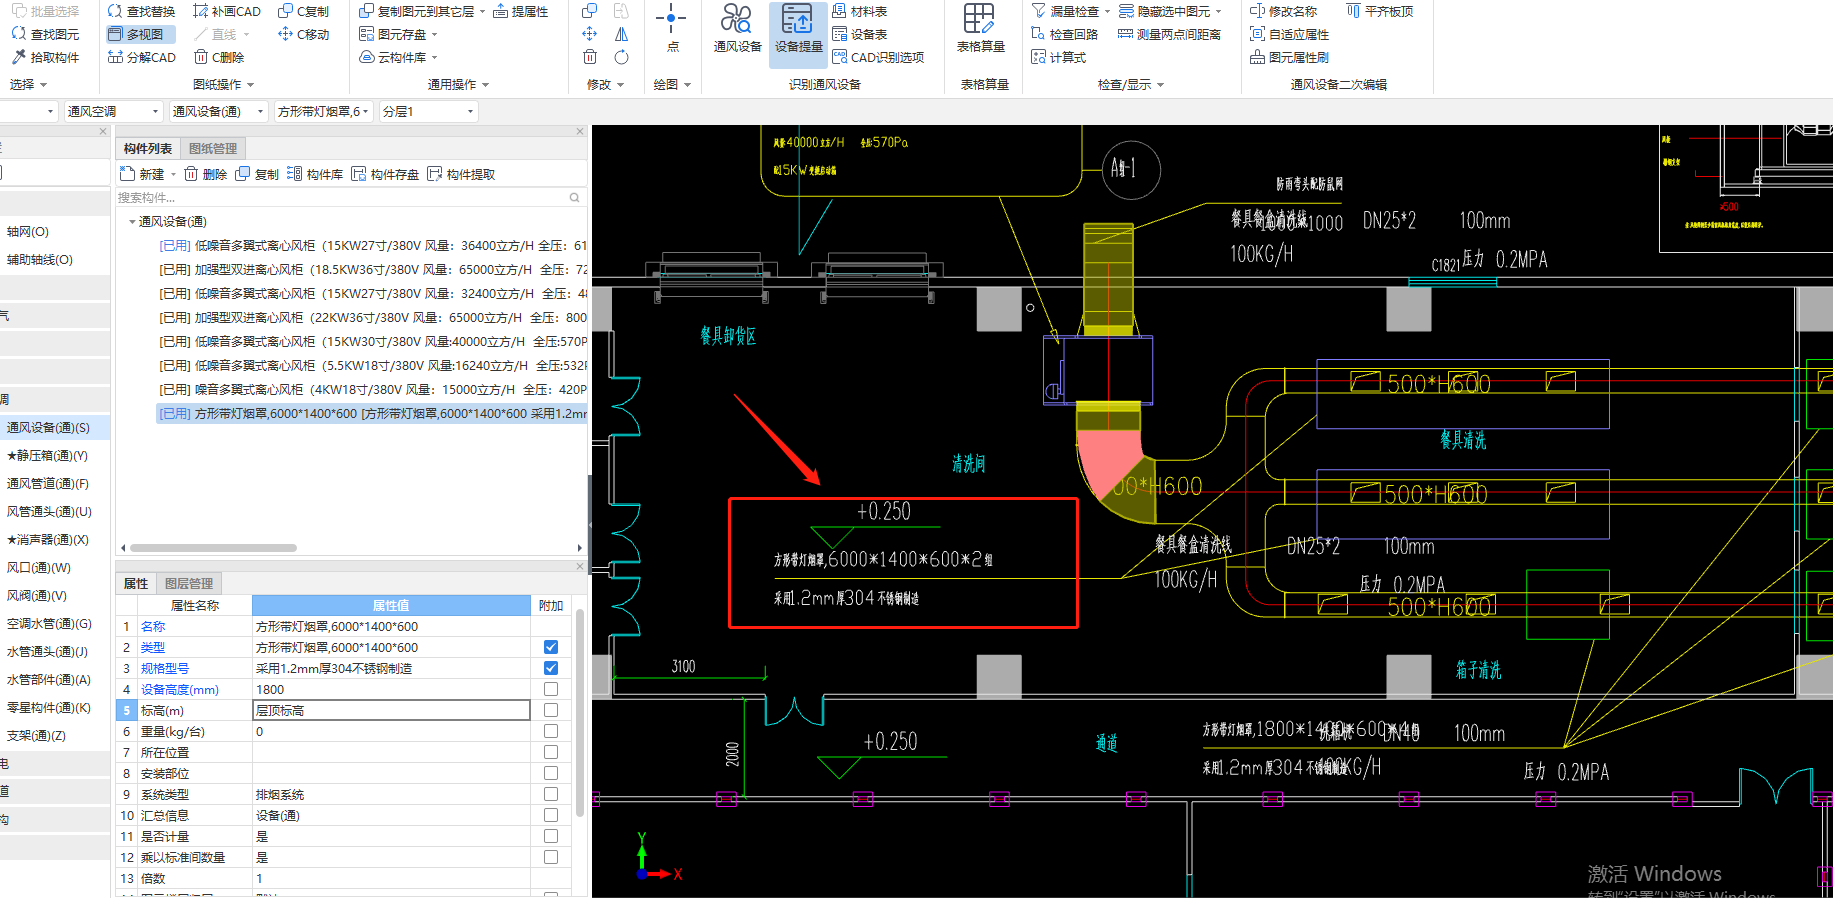The image size is (1833, 898).
Task: Check 附加 checkbox for 汇总信息 row
Action: [x=551, y=815]
